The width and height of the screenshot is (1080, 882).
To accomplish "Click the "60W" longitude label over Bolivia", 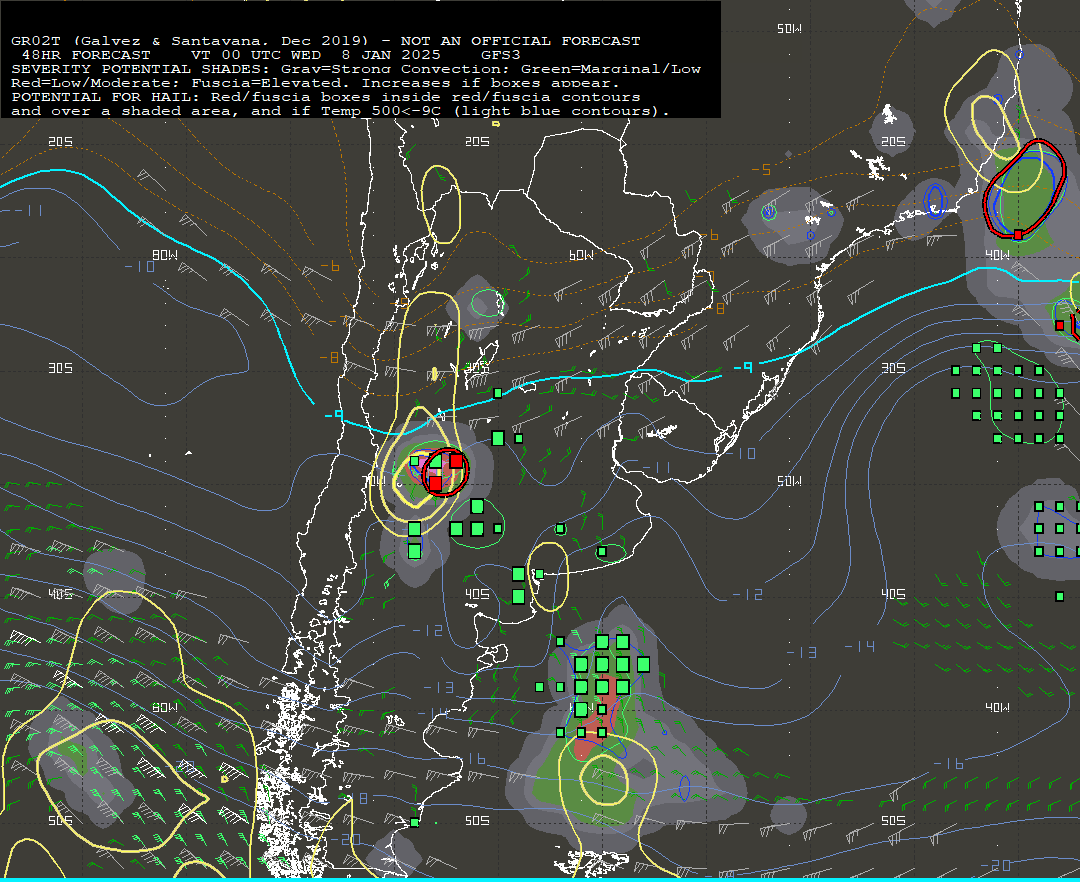I will (x=581, y=255).
